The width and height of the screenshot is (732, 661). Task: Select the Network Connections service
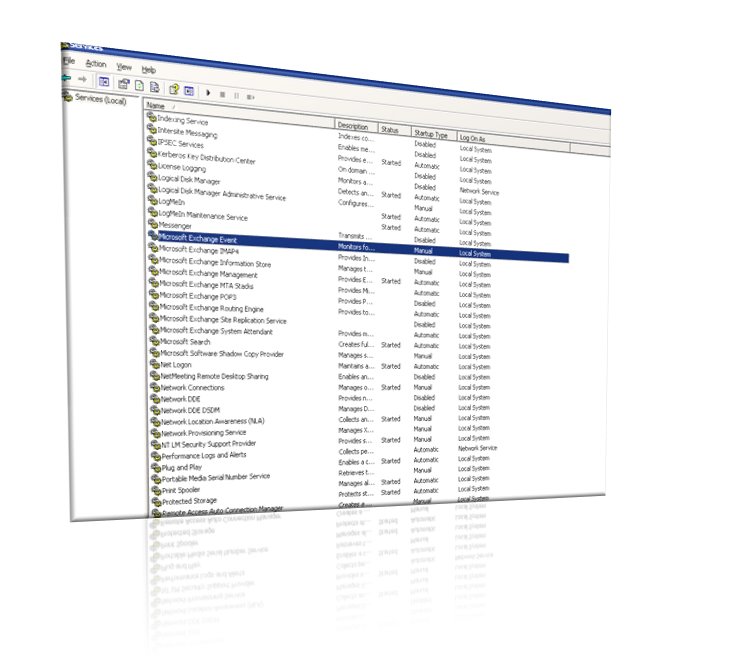(192, 387)
